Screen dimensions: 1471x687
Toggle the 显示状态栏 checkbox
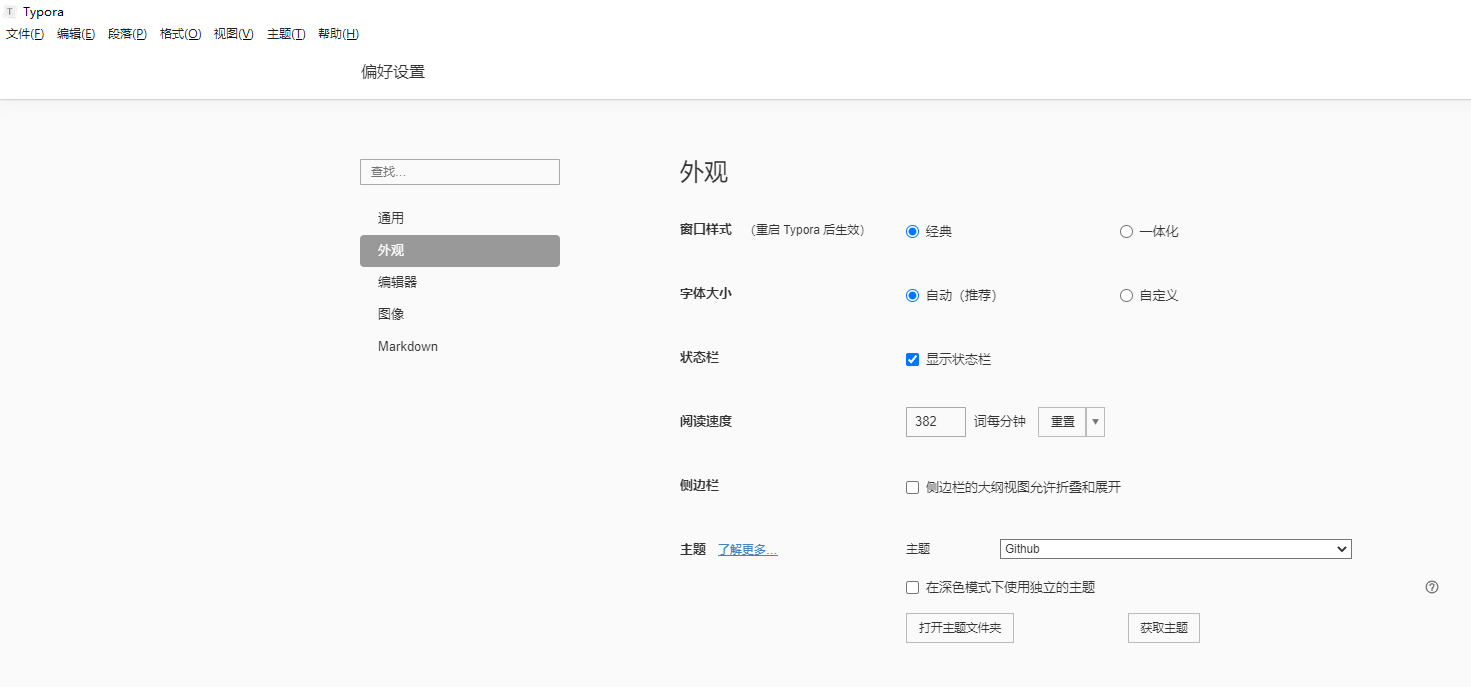click(912, 359)
